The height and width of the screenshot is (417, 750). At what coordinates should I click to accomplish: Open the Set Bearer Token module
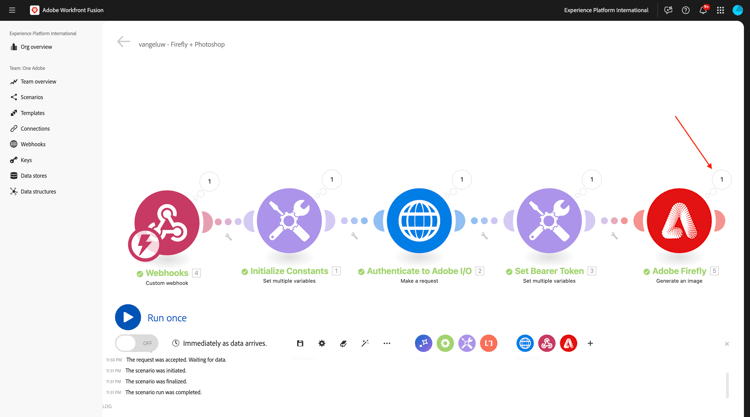[x=549, y=220]
